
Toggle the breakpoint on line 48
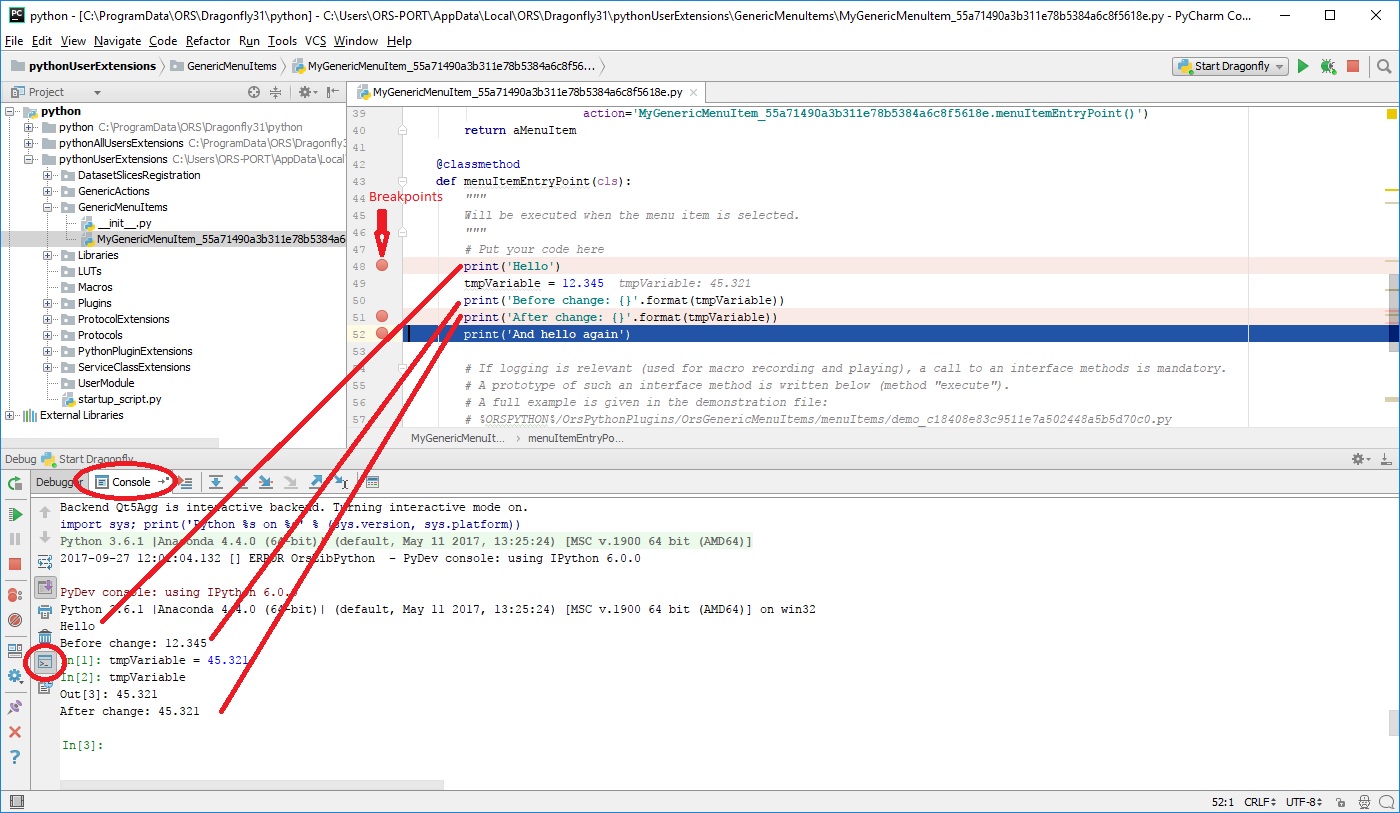(x=382, y=265)
